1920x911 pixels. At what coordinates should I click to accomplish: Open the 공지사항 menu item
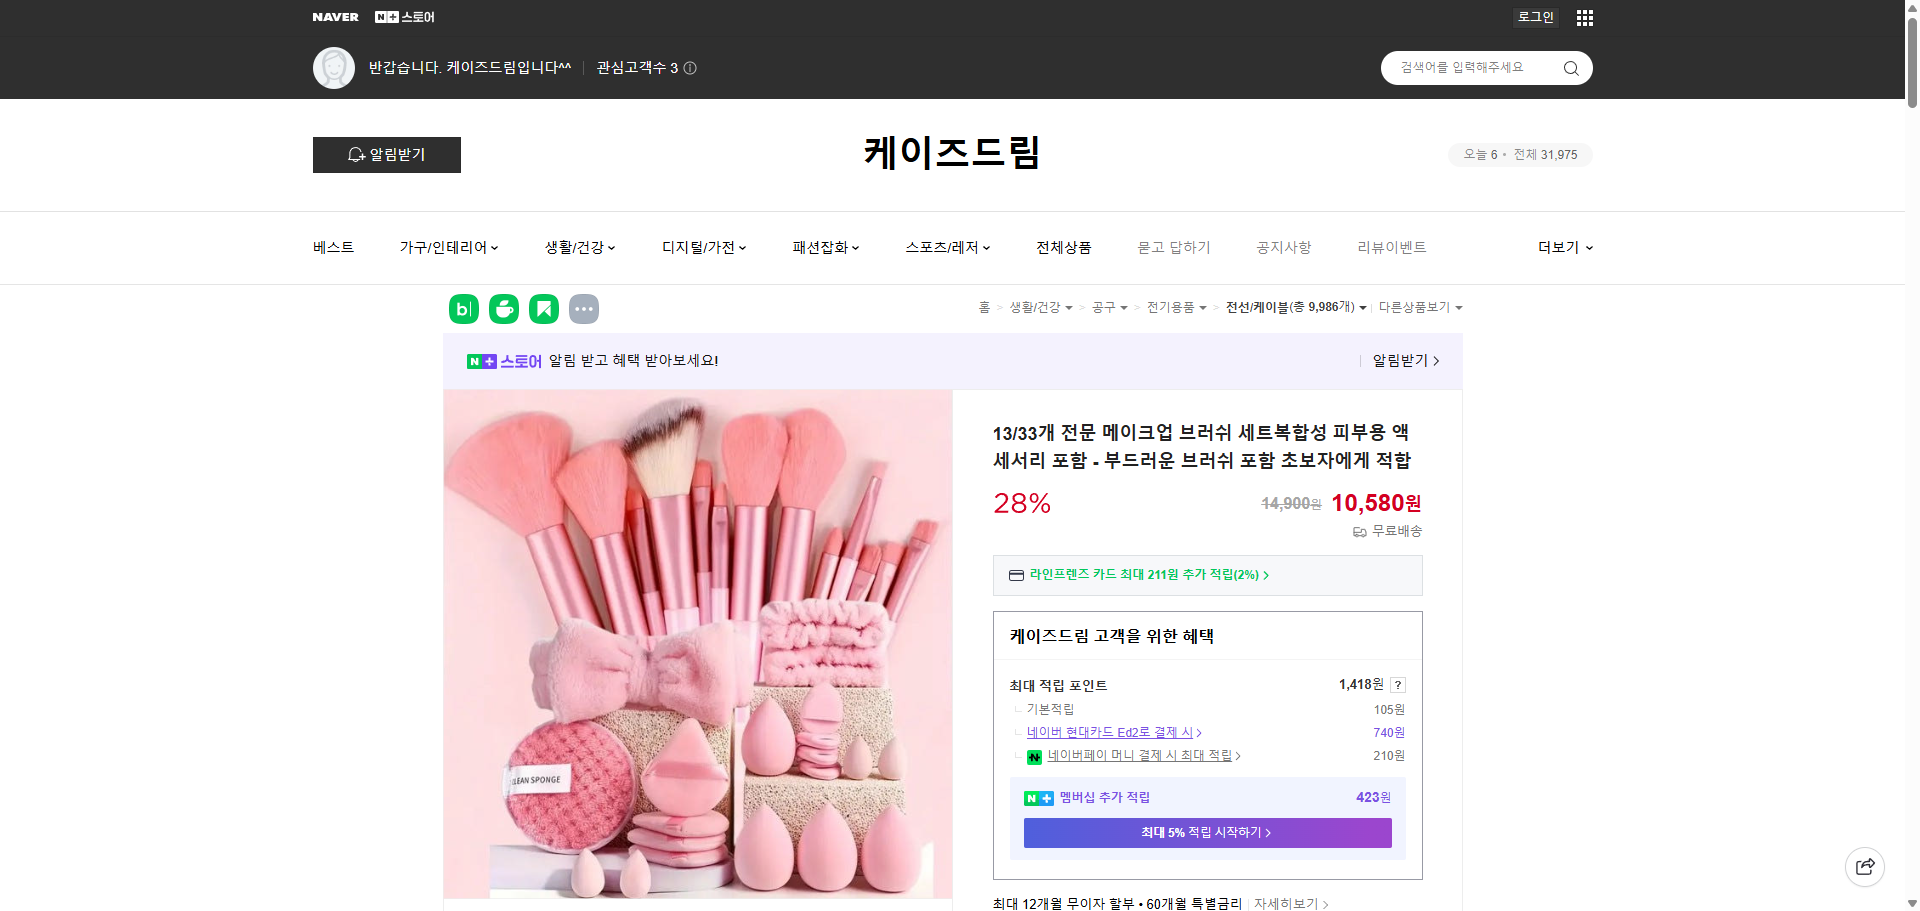(1283, 247)
